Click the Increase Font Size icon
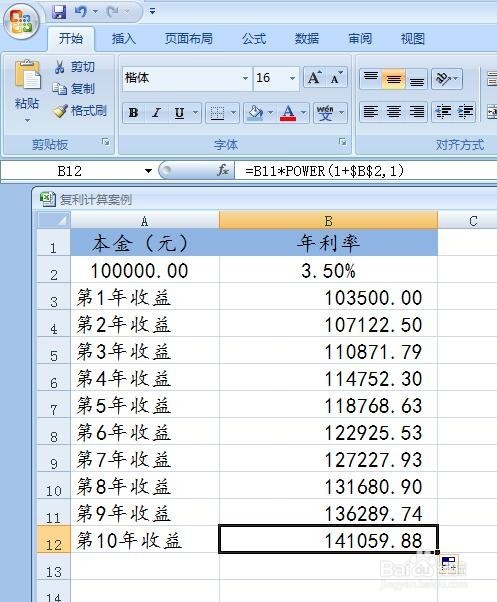The width and height of the screenshot is (497, 602). [x=314, y=78]
